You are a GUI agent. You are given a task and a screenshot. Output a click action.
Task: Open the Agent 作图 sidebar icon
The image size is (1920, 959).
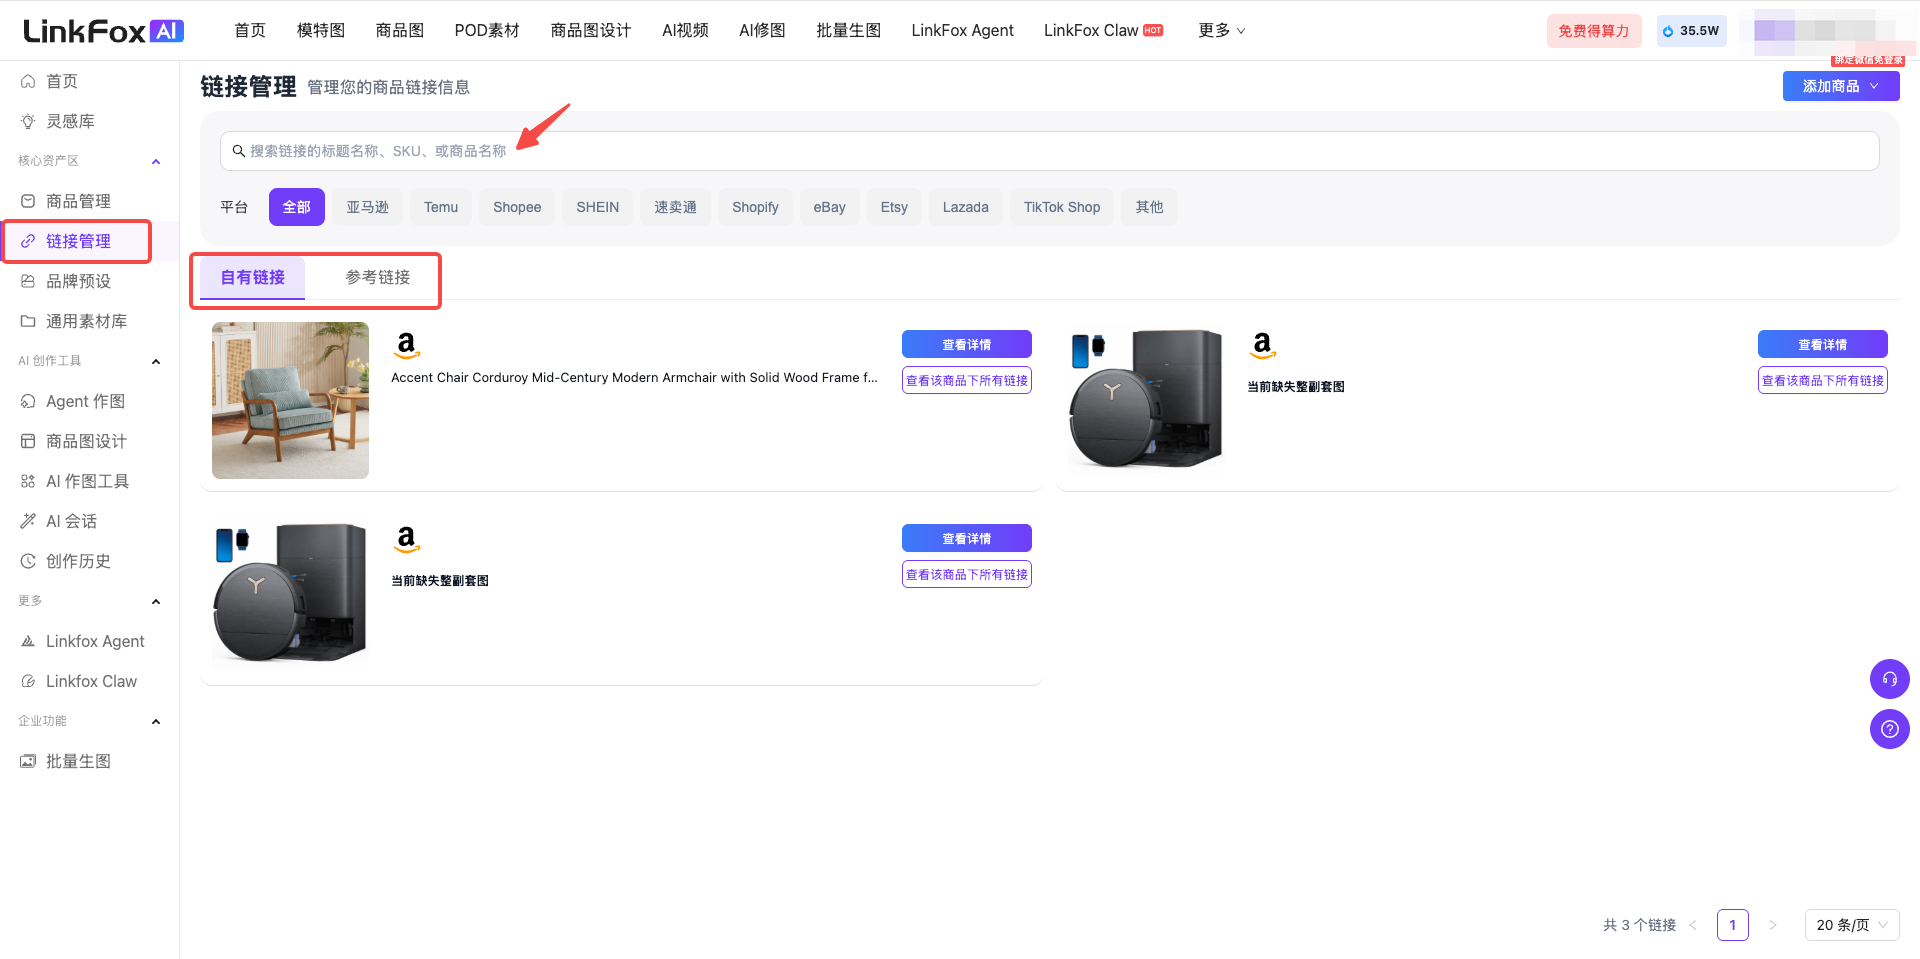(x=28, y=401)
